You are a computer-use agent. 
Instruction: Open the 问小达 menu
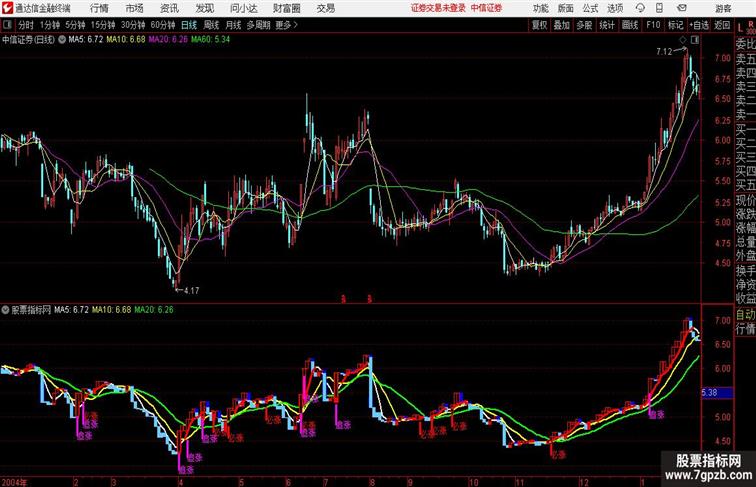[244, 8]
